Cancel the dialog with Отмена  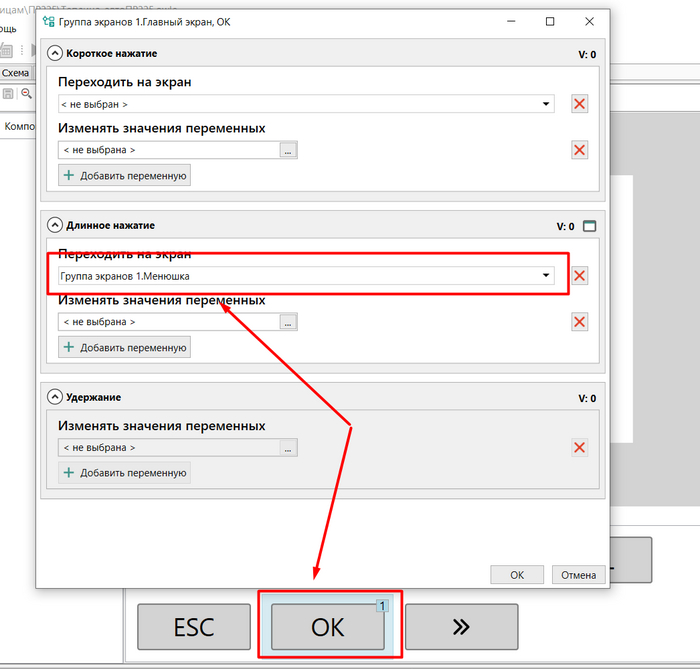coord(579,575)
